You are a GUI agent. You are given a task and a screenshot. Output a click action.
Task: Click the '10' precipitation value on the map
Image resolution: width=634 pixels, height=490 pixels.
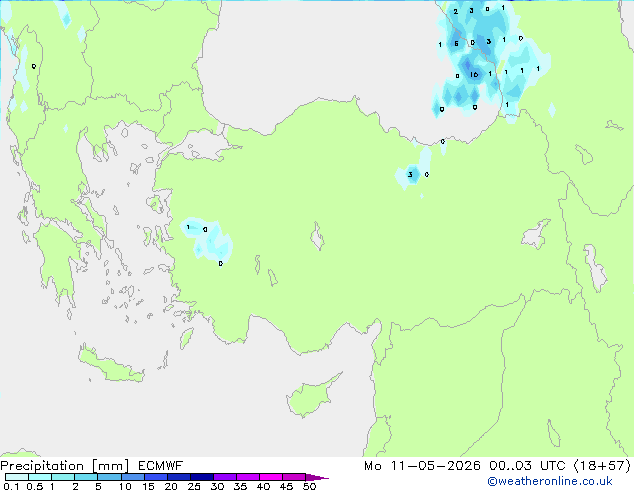point(474,74)
